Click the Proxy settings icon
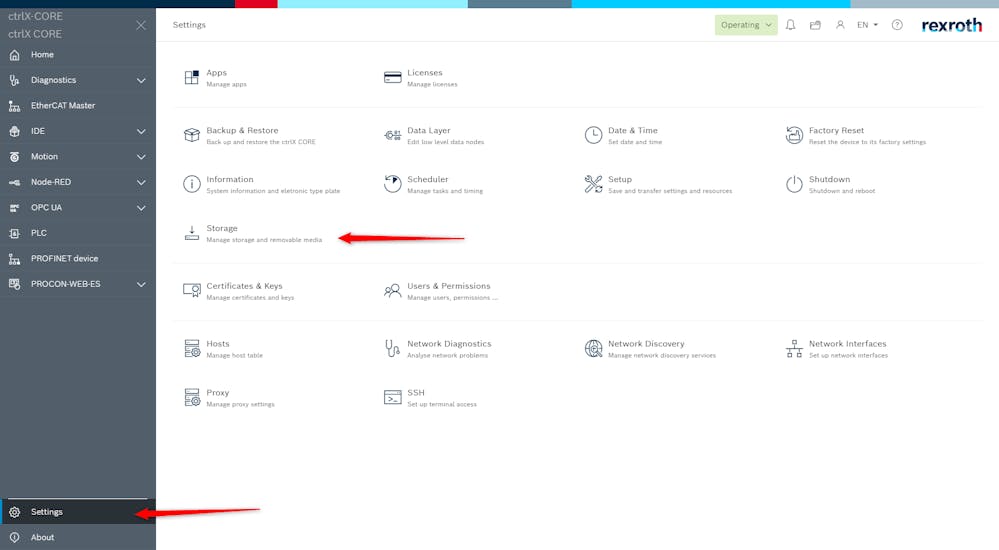 192,398
